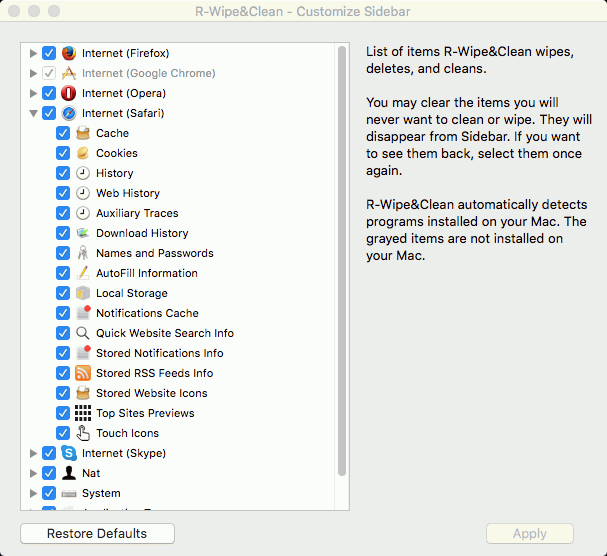Click the red Opera icon
This screenshot has height=556, width=607.
[69, 93]
